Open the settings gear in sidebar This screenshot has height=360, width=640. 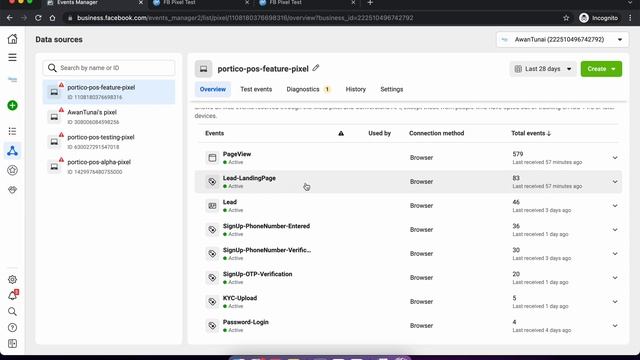[12, 280]
